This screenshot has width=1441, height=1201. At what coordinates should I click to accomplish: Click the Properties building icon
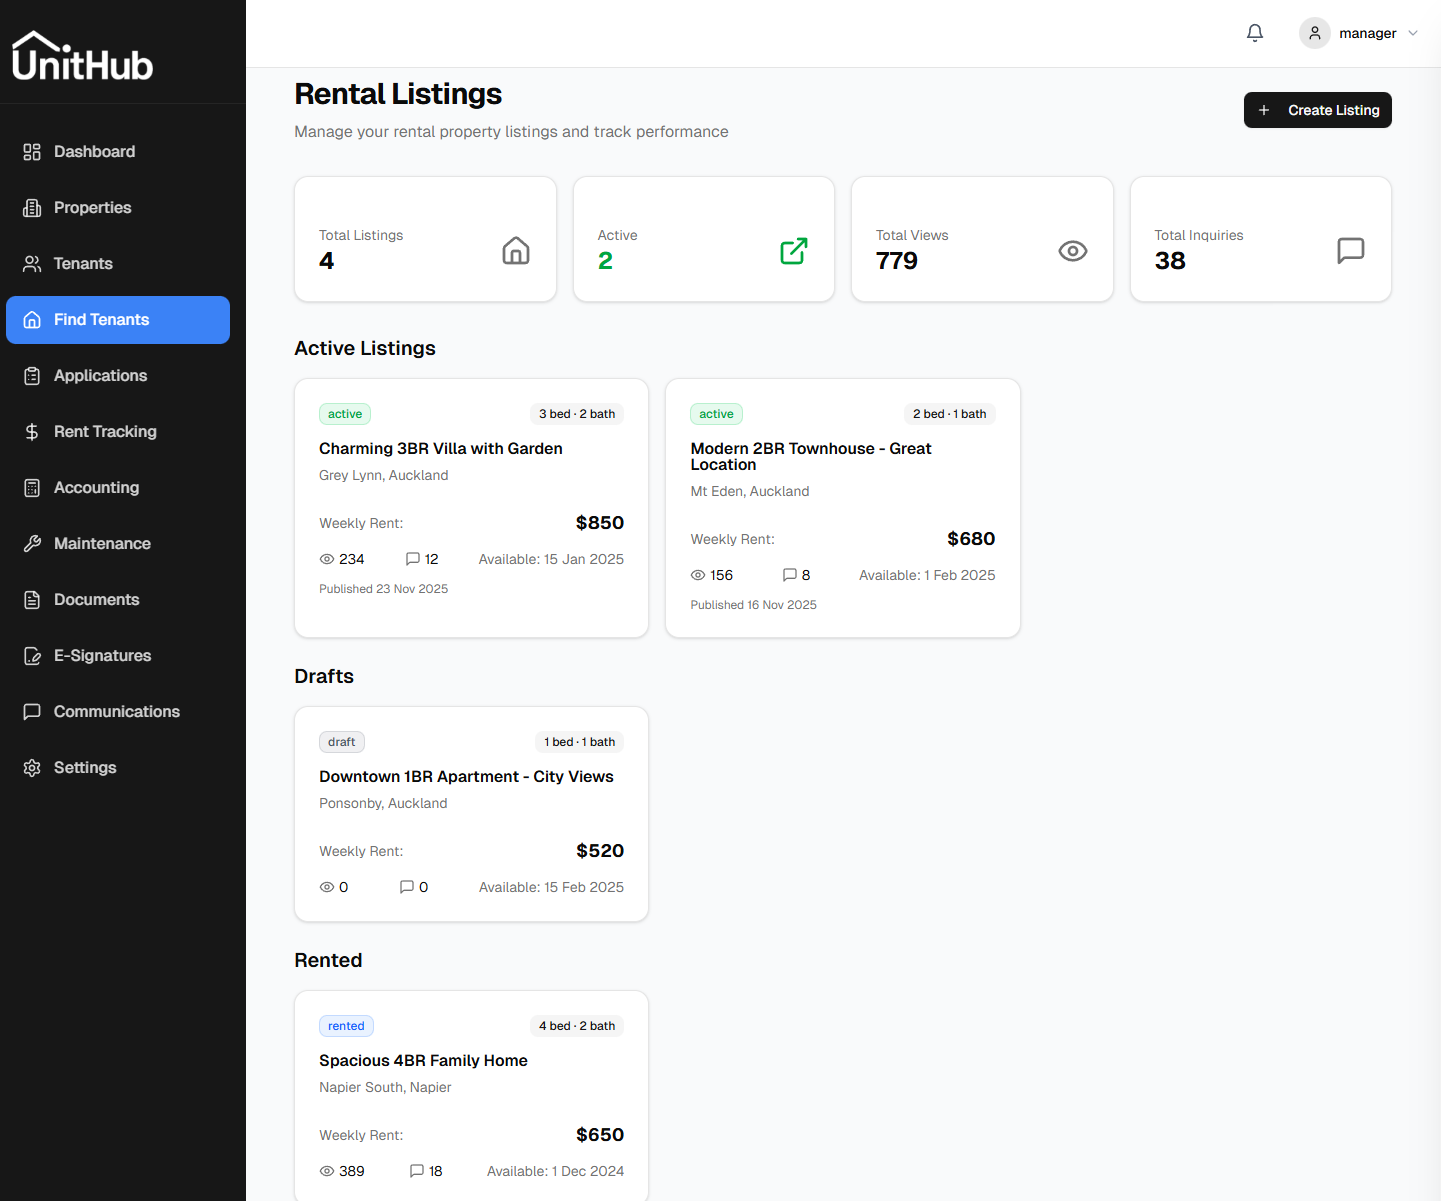[x=33, y=207]
